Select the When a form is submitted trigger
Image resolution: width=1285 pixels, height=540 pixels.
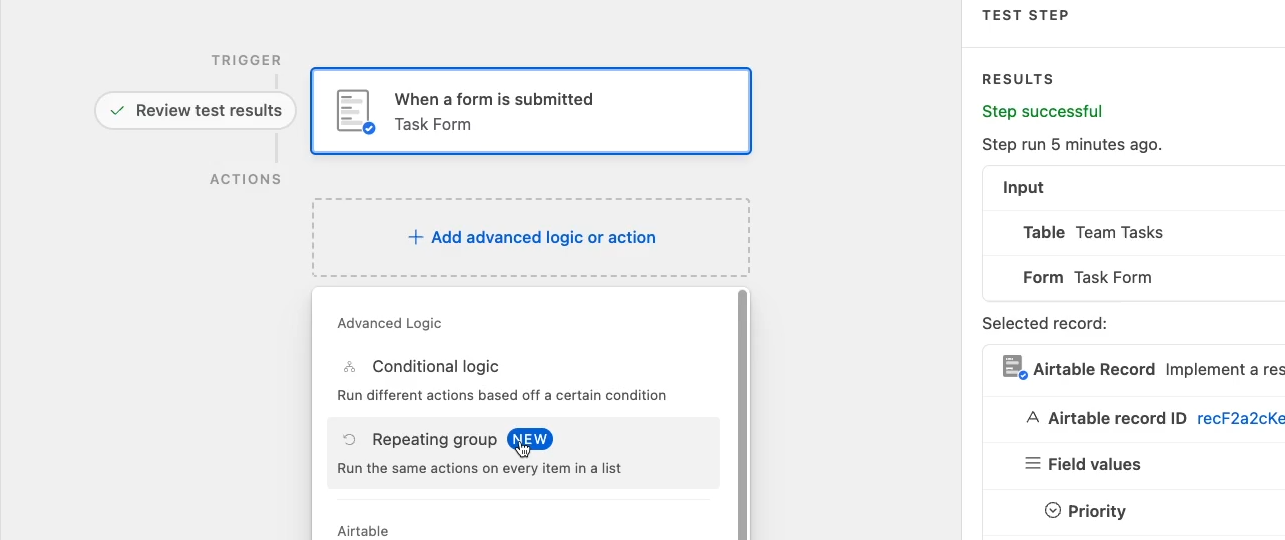pos(531,111)
